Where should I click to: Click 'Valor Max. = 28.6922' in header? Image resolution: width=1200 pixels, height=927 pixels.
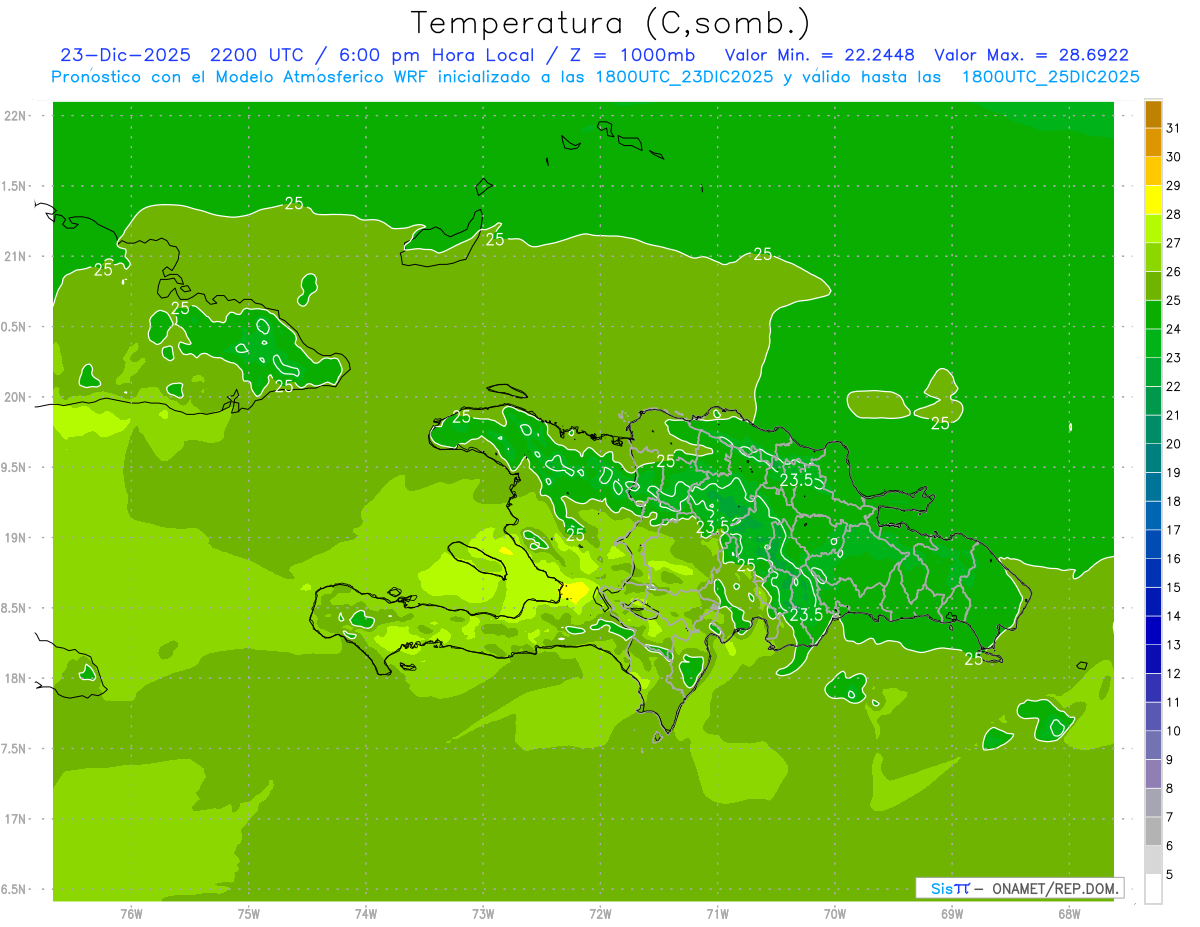tap(1032, 55)
